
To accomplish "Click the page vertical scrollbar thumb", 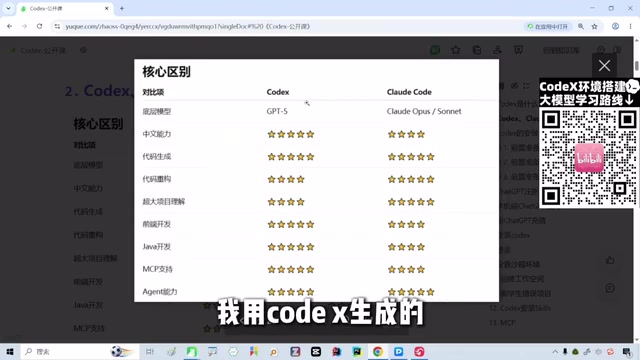I will [636, 65].
